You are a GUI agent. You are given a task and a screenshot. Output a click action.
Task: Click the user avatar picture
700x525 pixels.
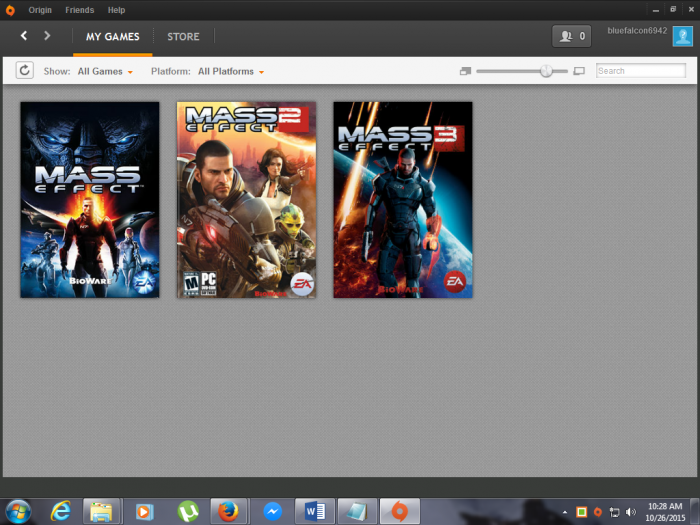682,37
